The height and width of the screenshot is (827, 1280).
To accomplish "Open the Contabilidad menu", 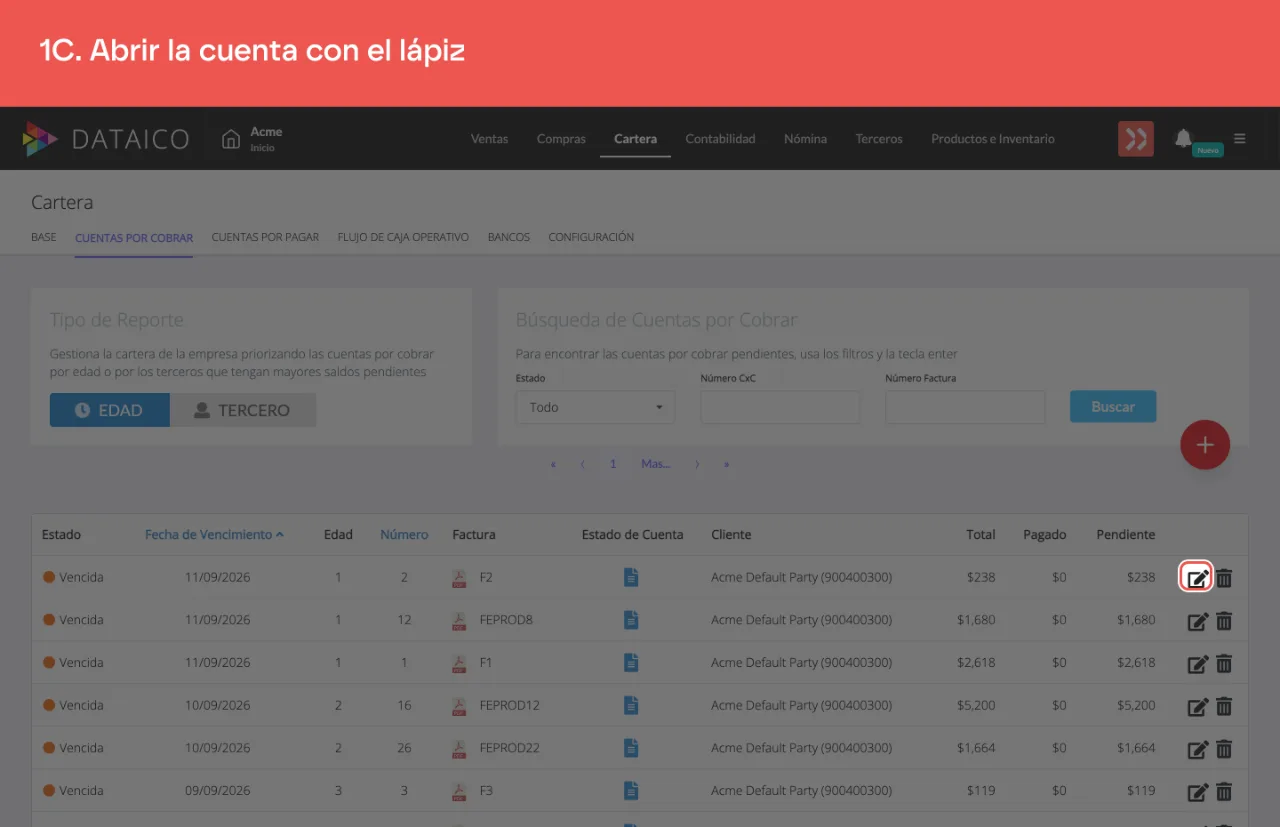I will [x=720, y=139].
